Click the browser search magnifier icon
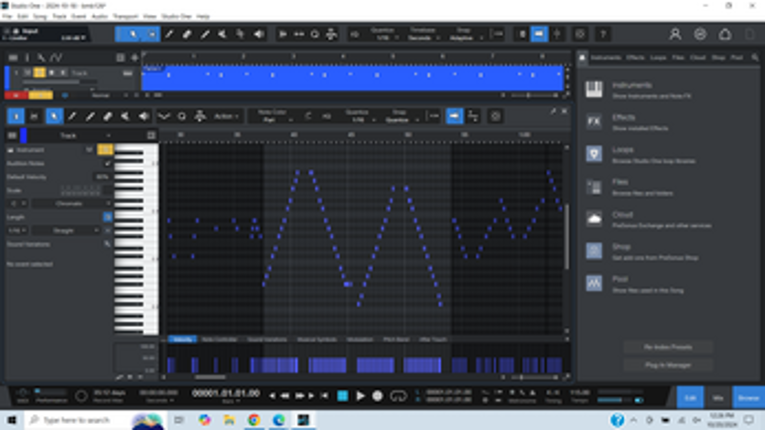765x430 pixels. (x=755, y=58)
